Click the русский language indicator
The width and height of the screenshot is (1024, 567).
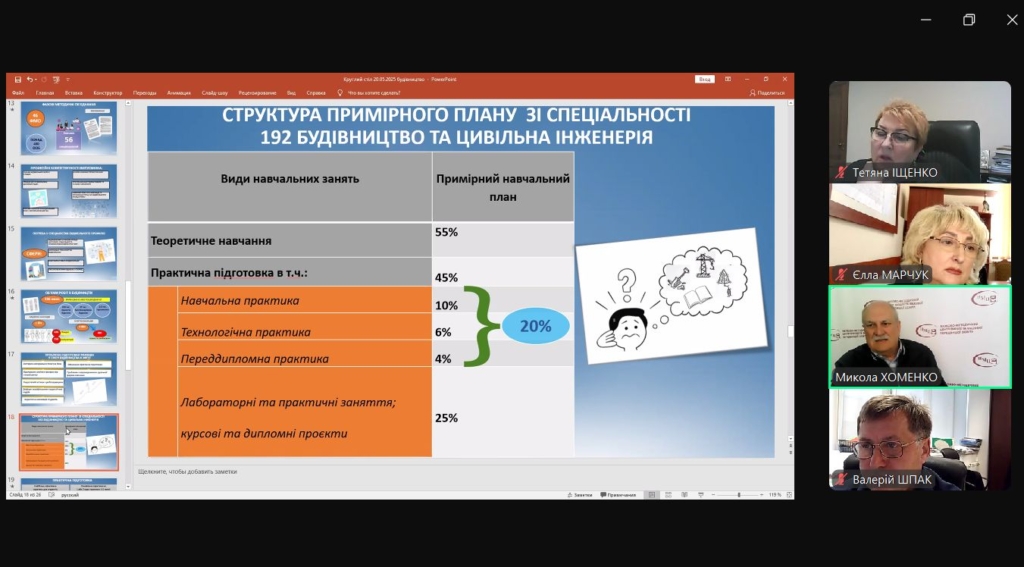(x=71, y=495)
